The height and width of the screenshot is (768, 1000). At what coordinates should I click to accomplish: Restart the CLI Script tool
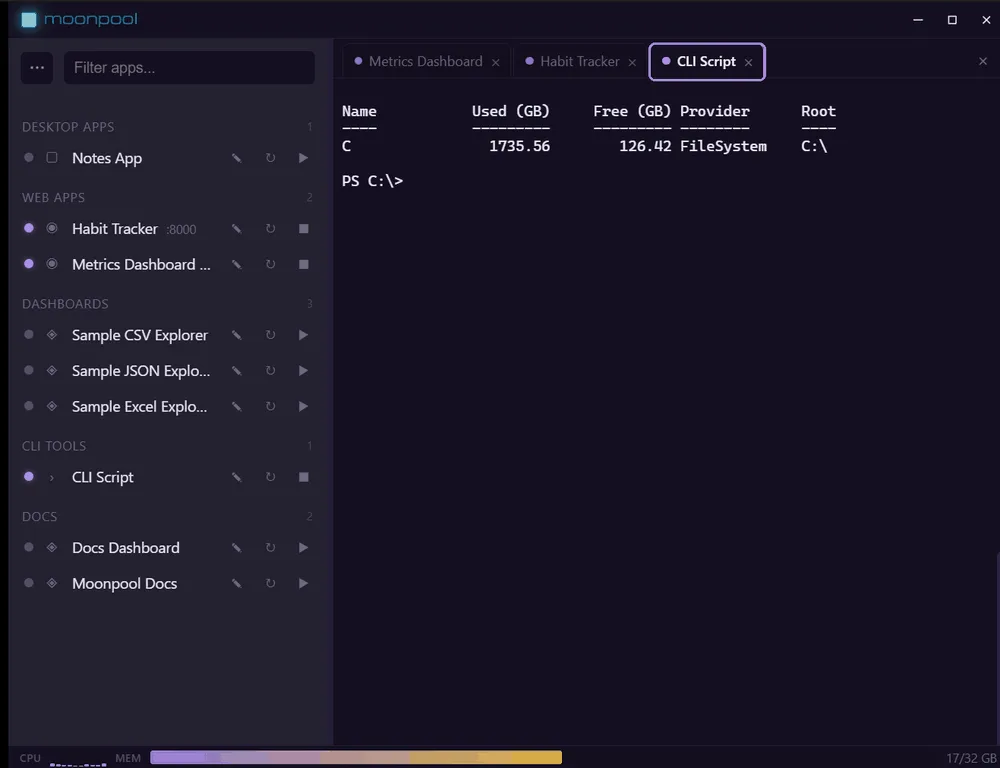(x=270, y=477)
